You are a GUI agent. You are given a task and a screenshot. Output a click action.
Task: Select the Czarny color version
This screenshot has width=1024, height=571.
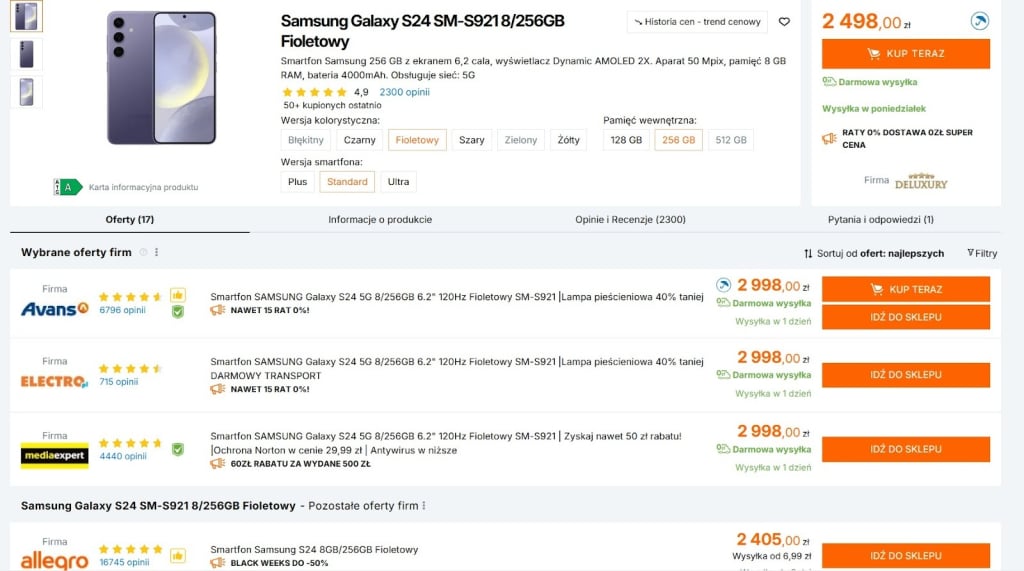pyautogui.click(x=360, y=140)
